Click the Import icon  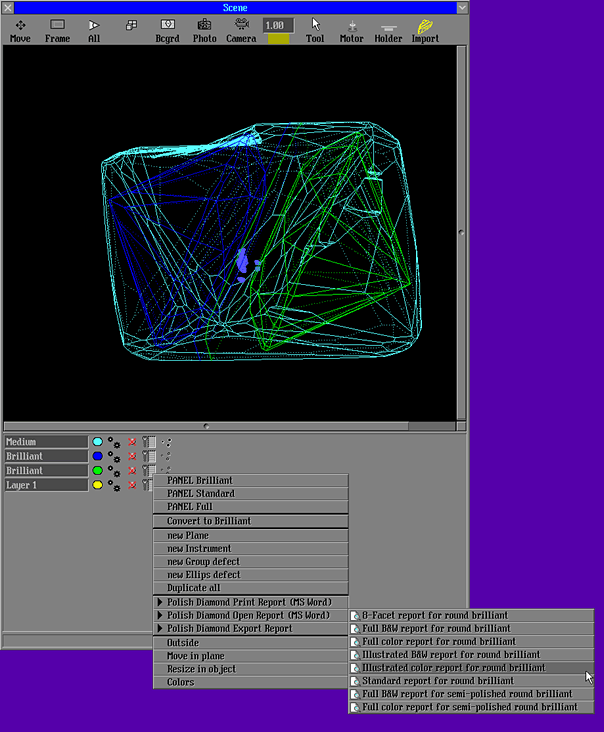(x=425, y=30)
